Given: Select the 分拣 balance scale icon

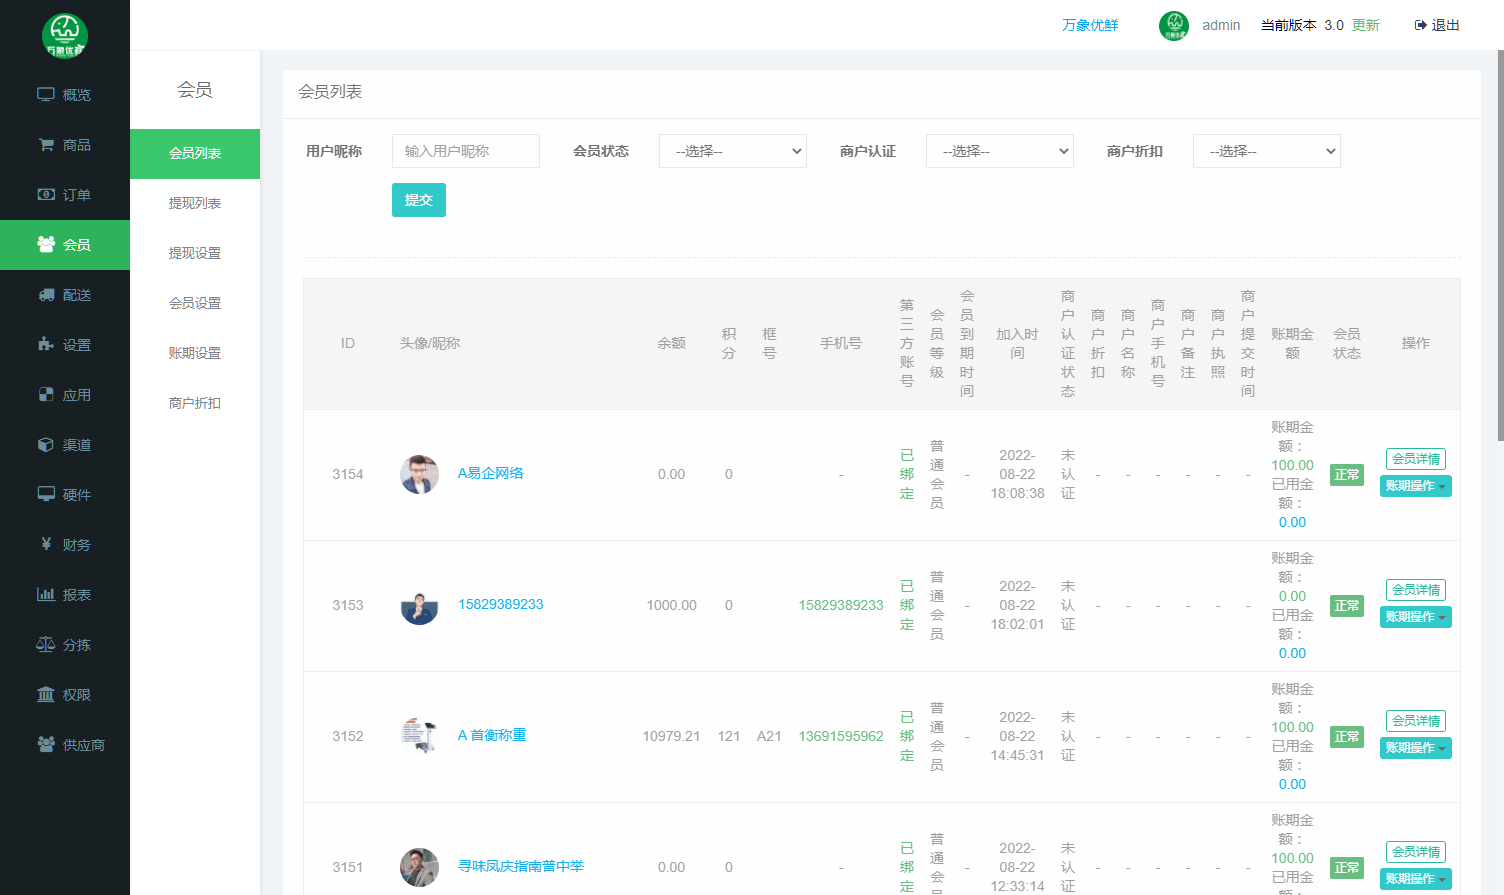Looking at the screenshot, I should point(46,645).
